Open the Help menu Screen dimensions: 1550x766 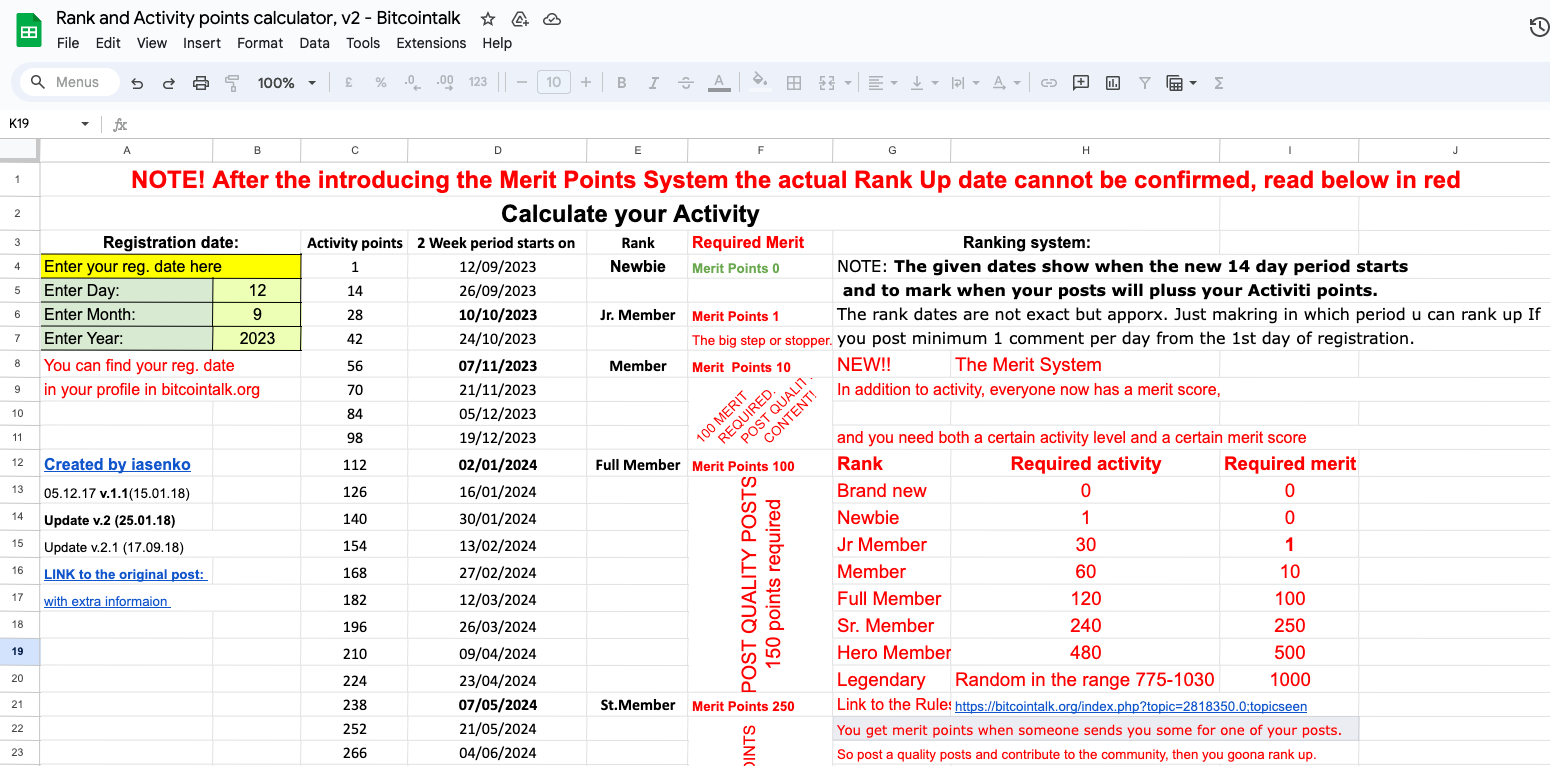coord(497,43)
